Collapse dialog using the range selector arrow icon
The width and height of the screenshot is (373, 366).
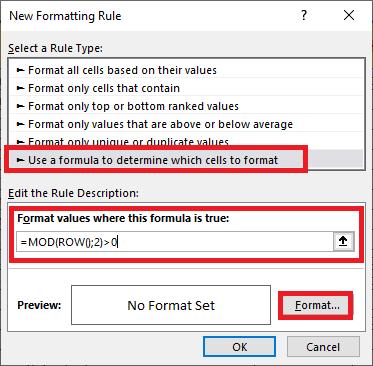point(343,242)
